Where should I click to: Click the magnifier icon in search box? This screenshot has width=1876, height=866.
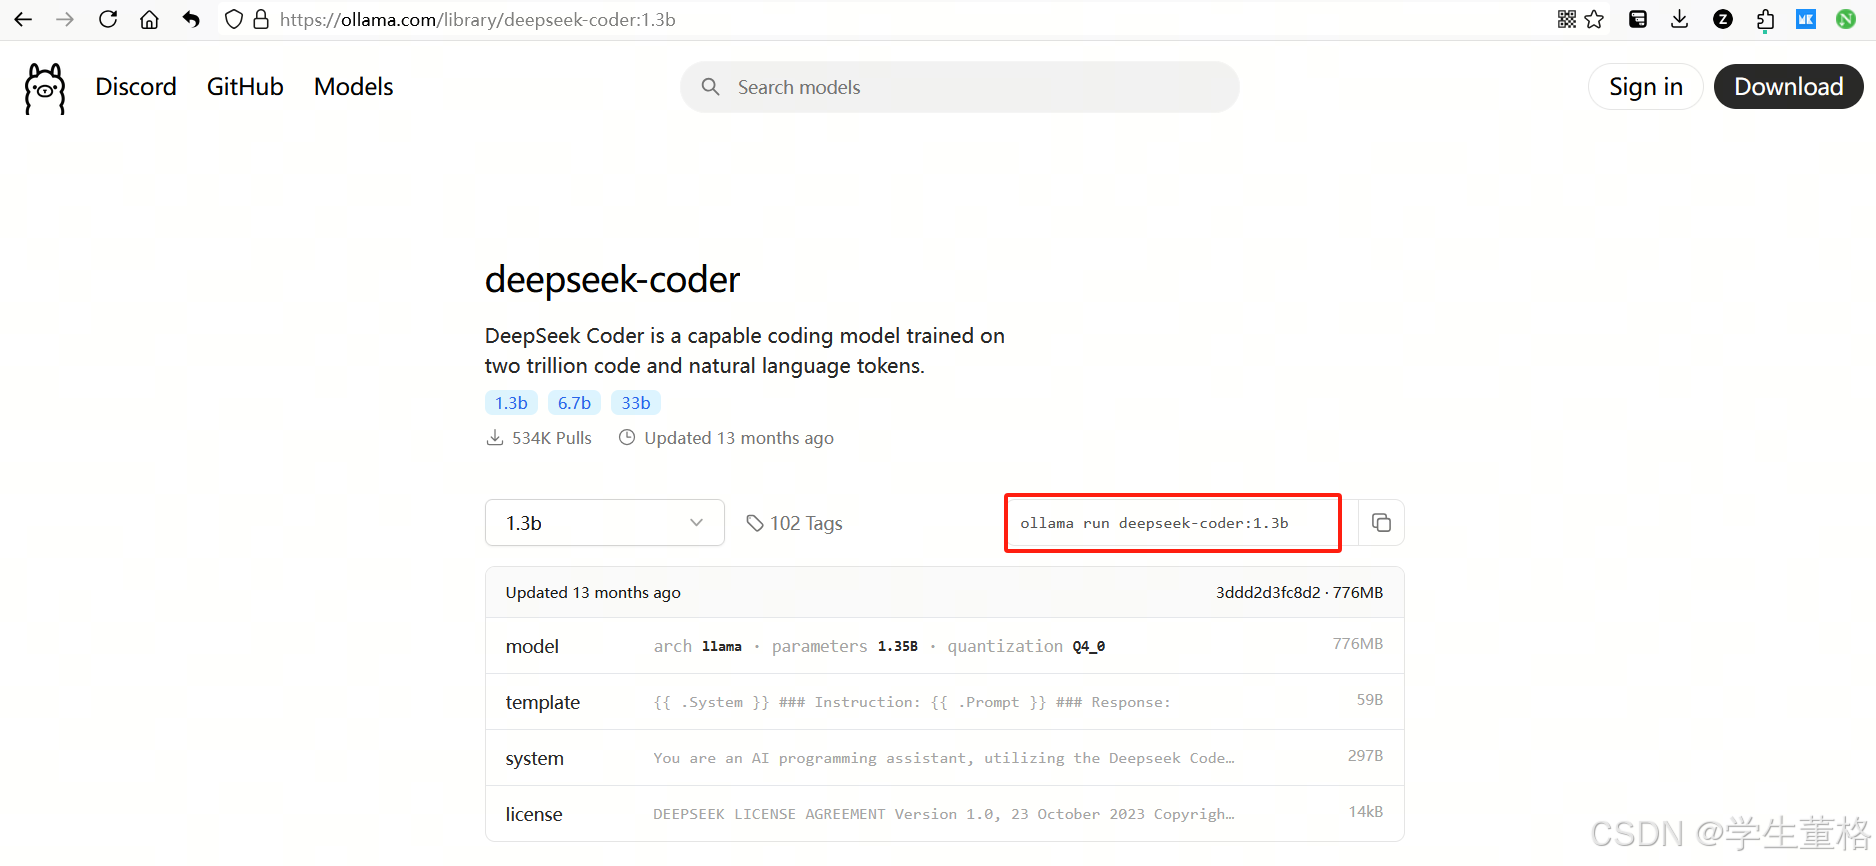pyautogui.click(x=711, y=87)
